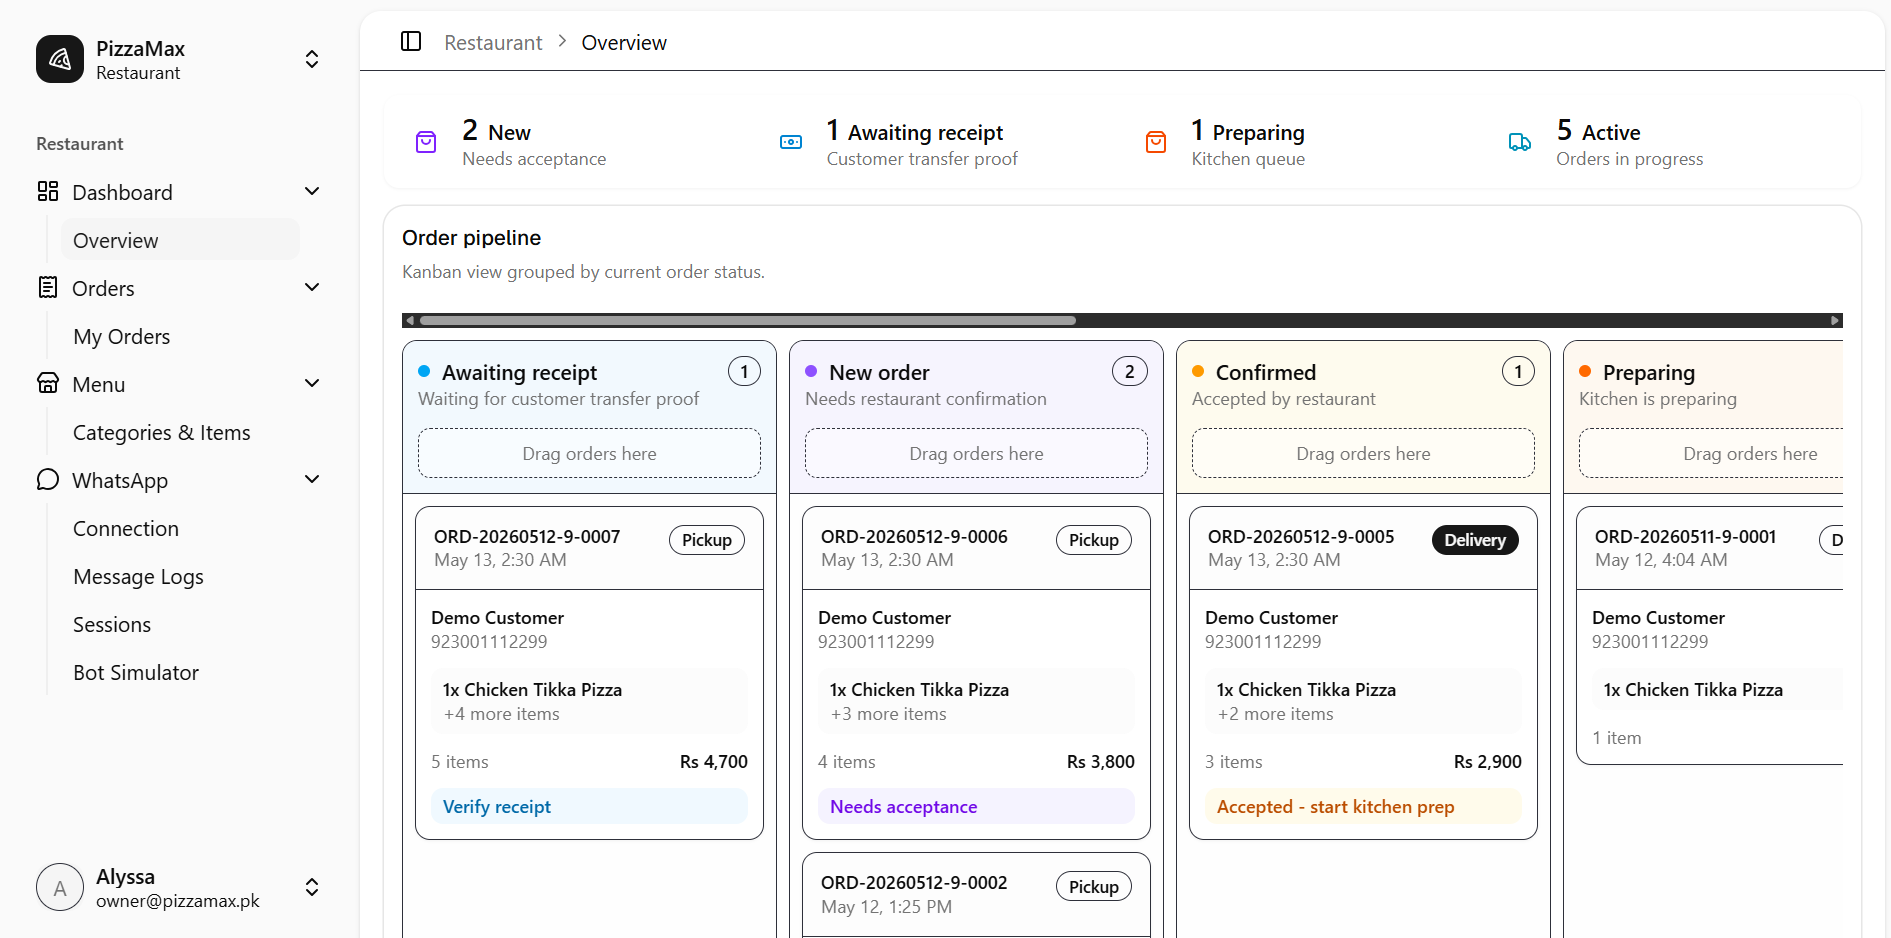Click the Menu store icon
This screenshot has height=938, width=1891.
48,383
